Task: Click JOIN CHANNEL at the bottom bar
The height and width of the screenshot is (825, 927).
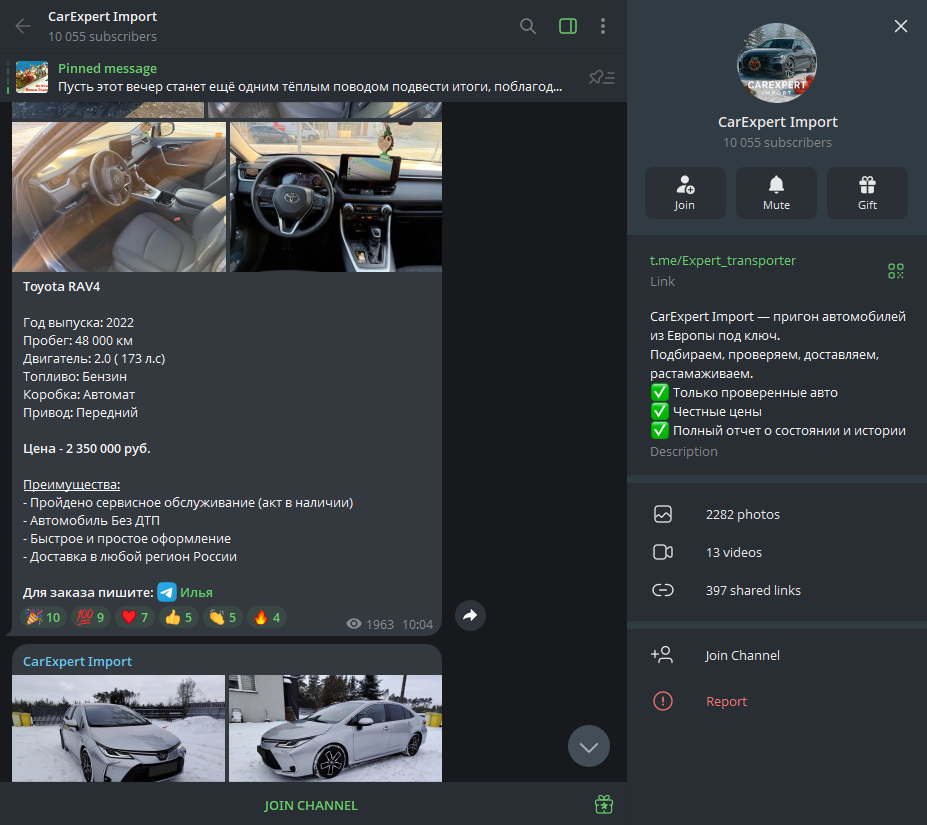Action: click(x=311, y=805)
